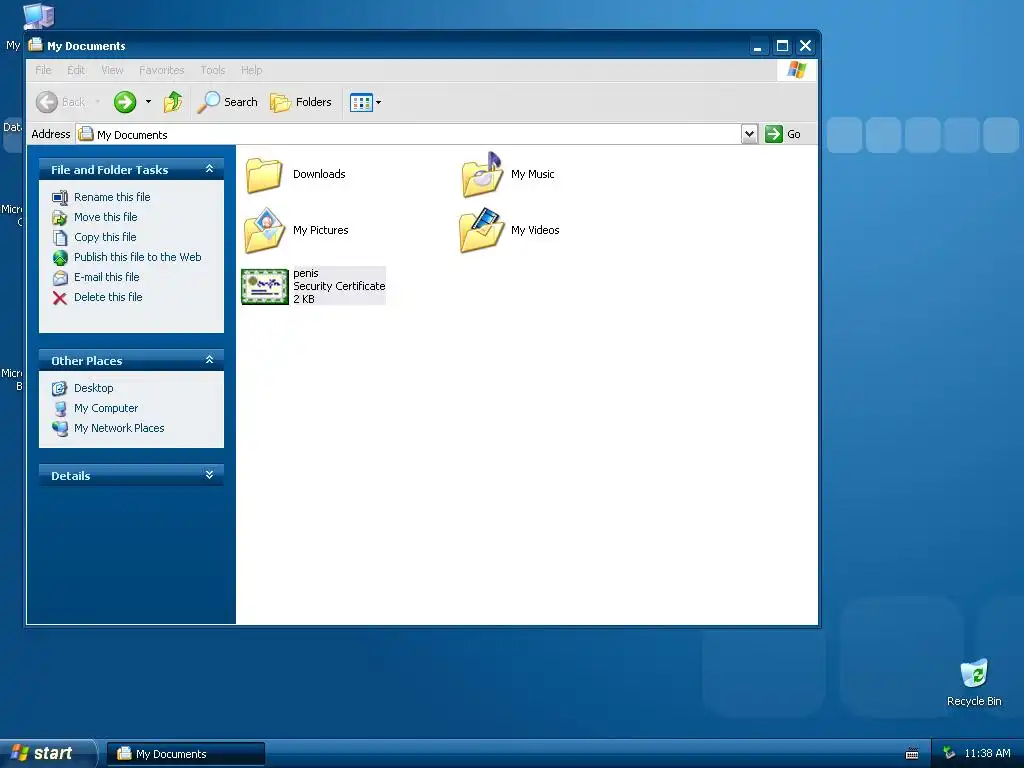
Task: Click the My Pictures name label
Action: [x=321, y=230]
